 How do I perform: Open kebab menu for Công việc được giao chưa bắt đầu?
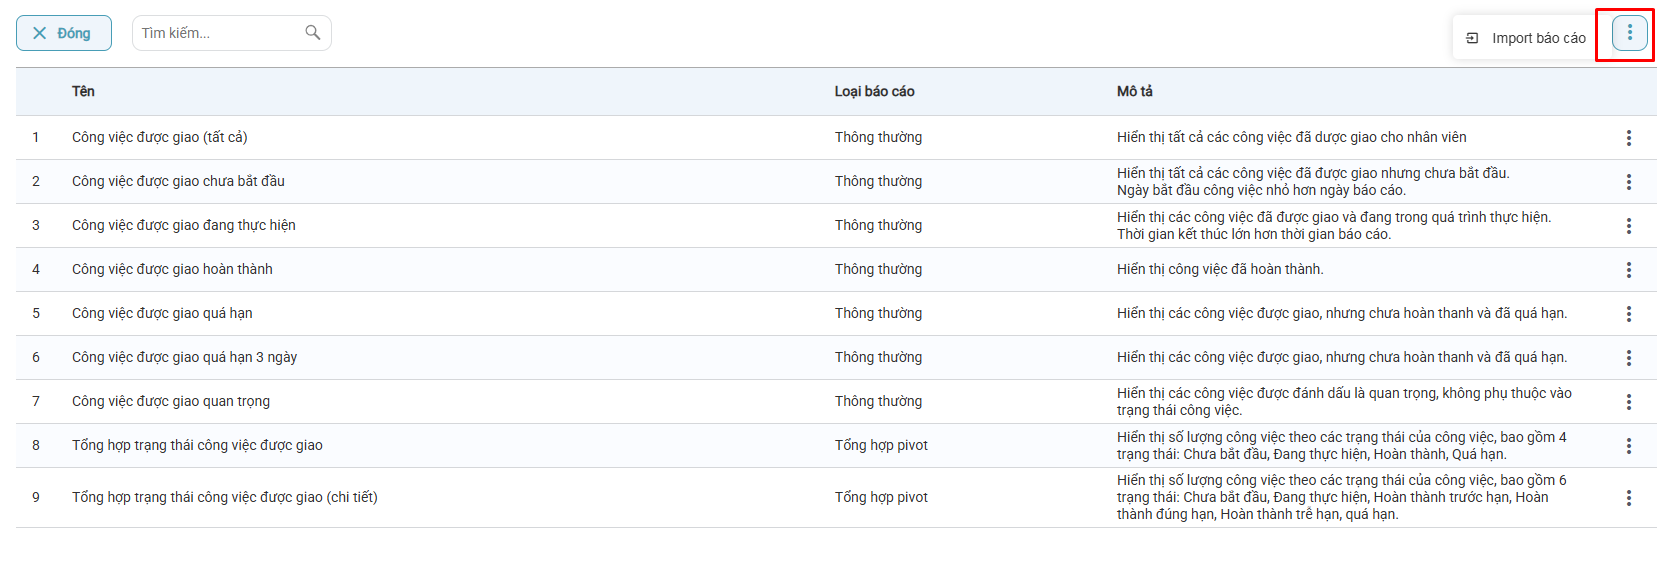pos(1628,182)
